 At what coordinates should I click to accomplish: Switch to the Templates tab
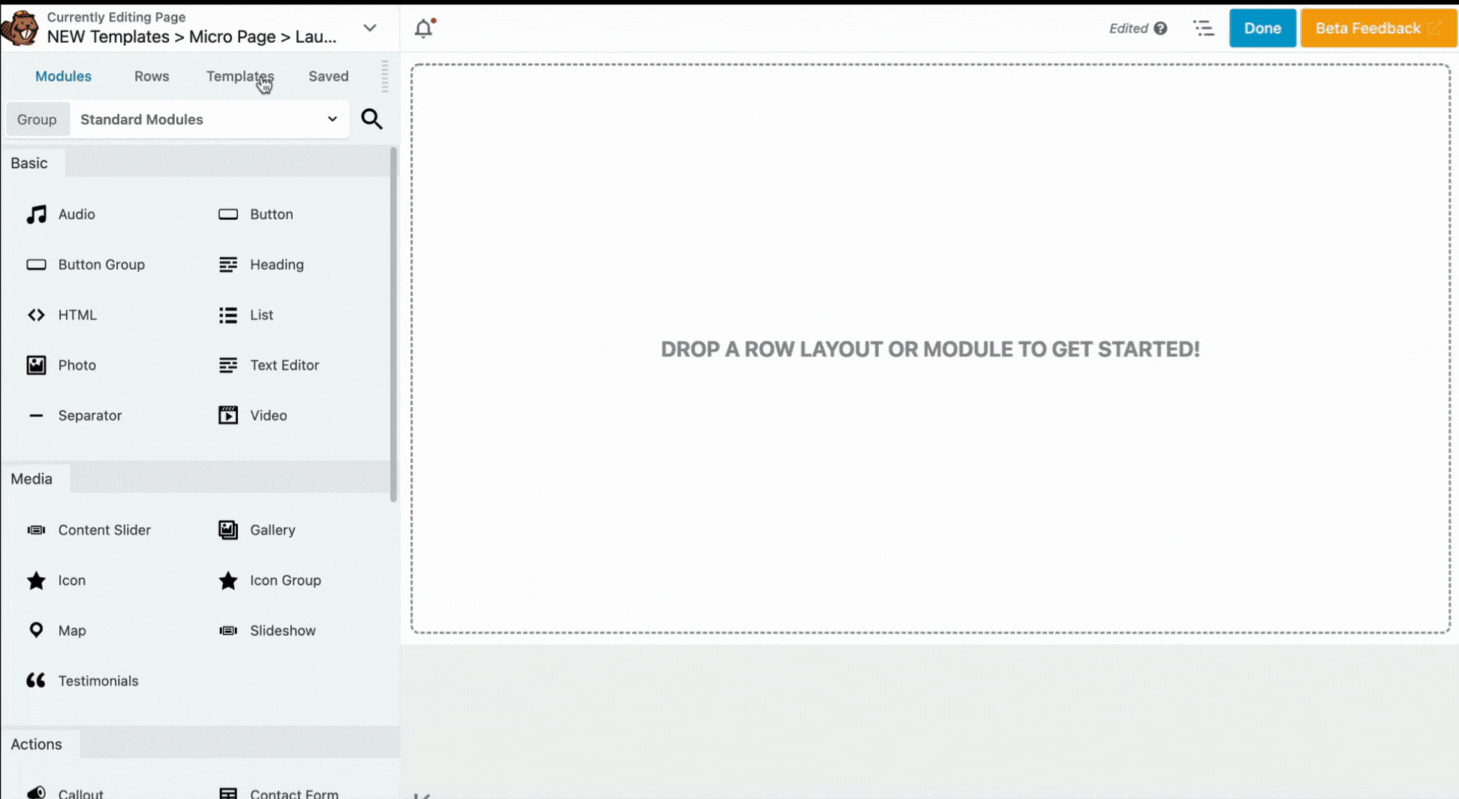click(x=240, y=76)
